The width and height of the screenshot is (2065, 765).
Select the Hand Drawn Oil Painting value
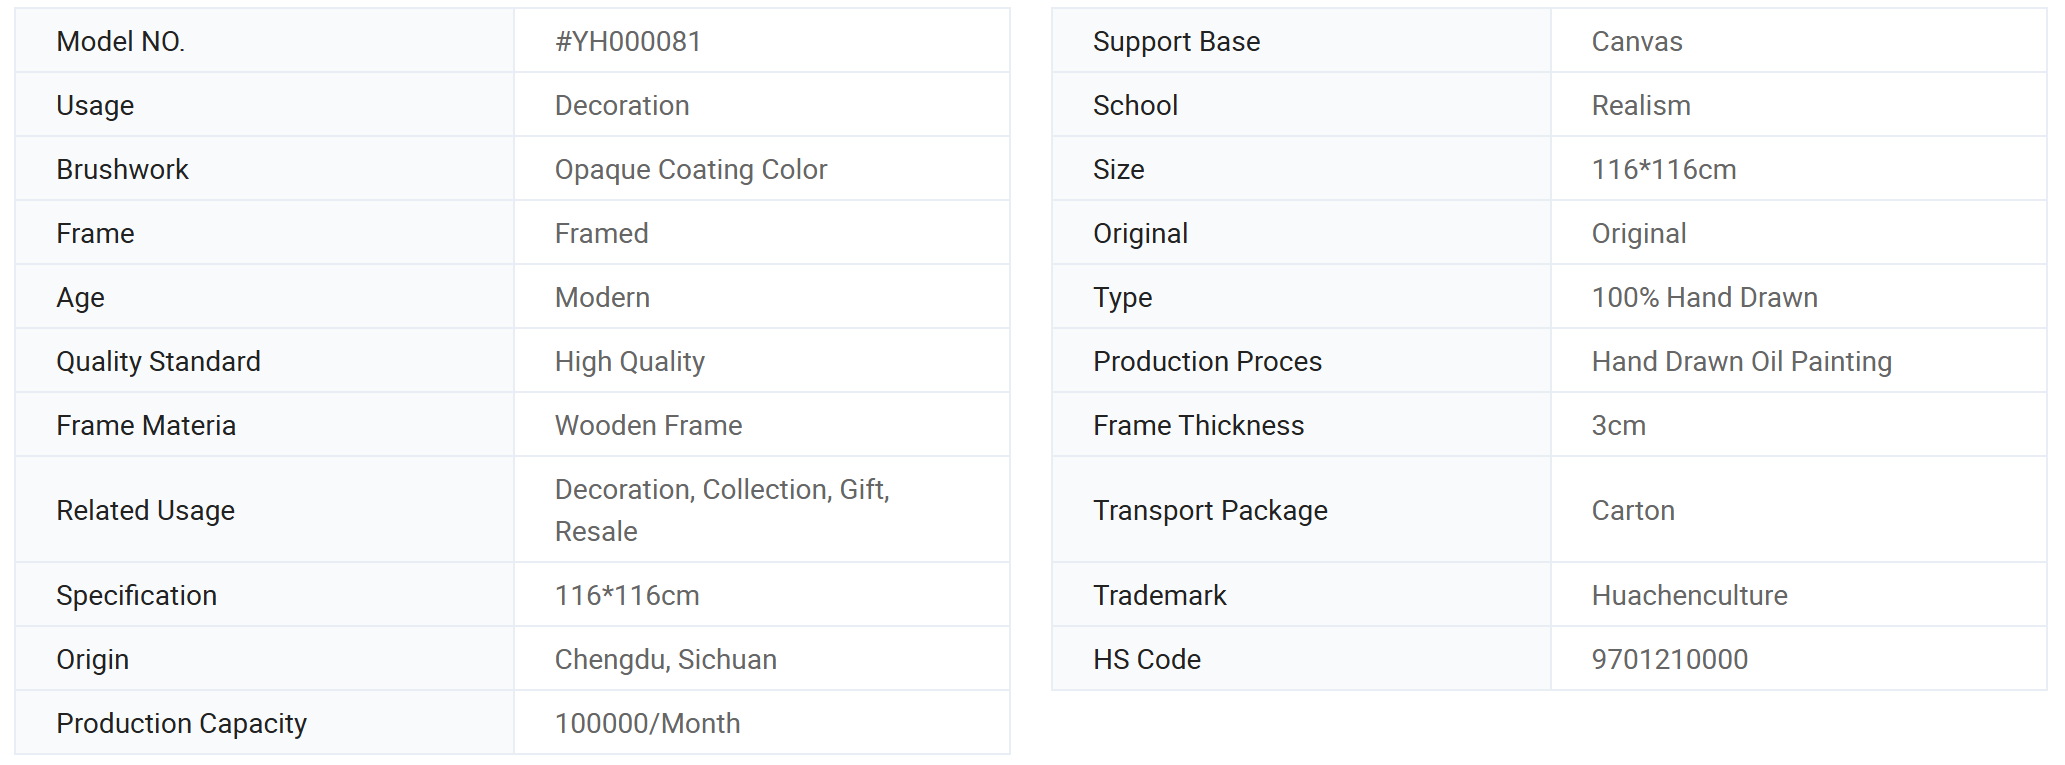pos(1741,361)
